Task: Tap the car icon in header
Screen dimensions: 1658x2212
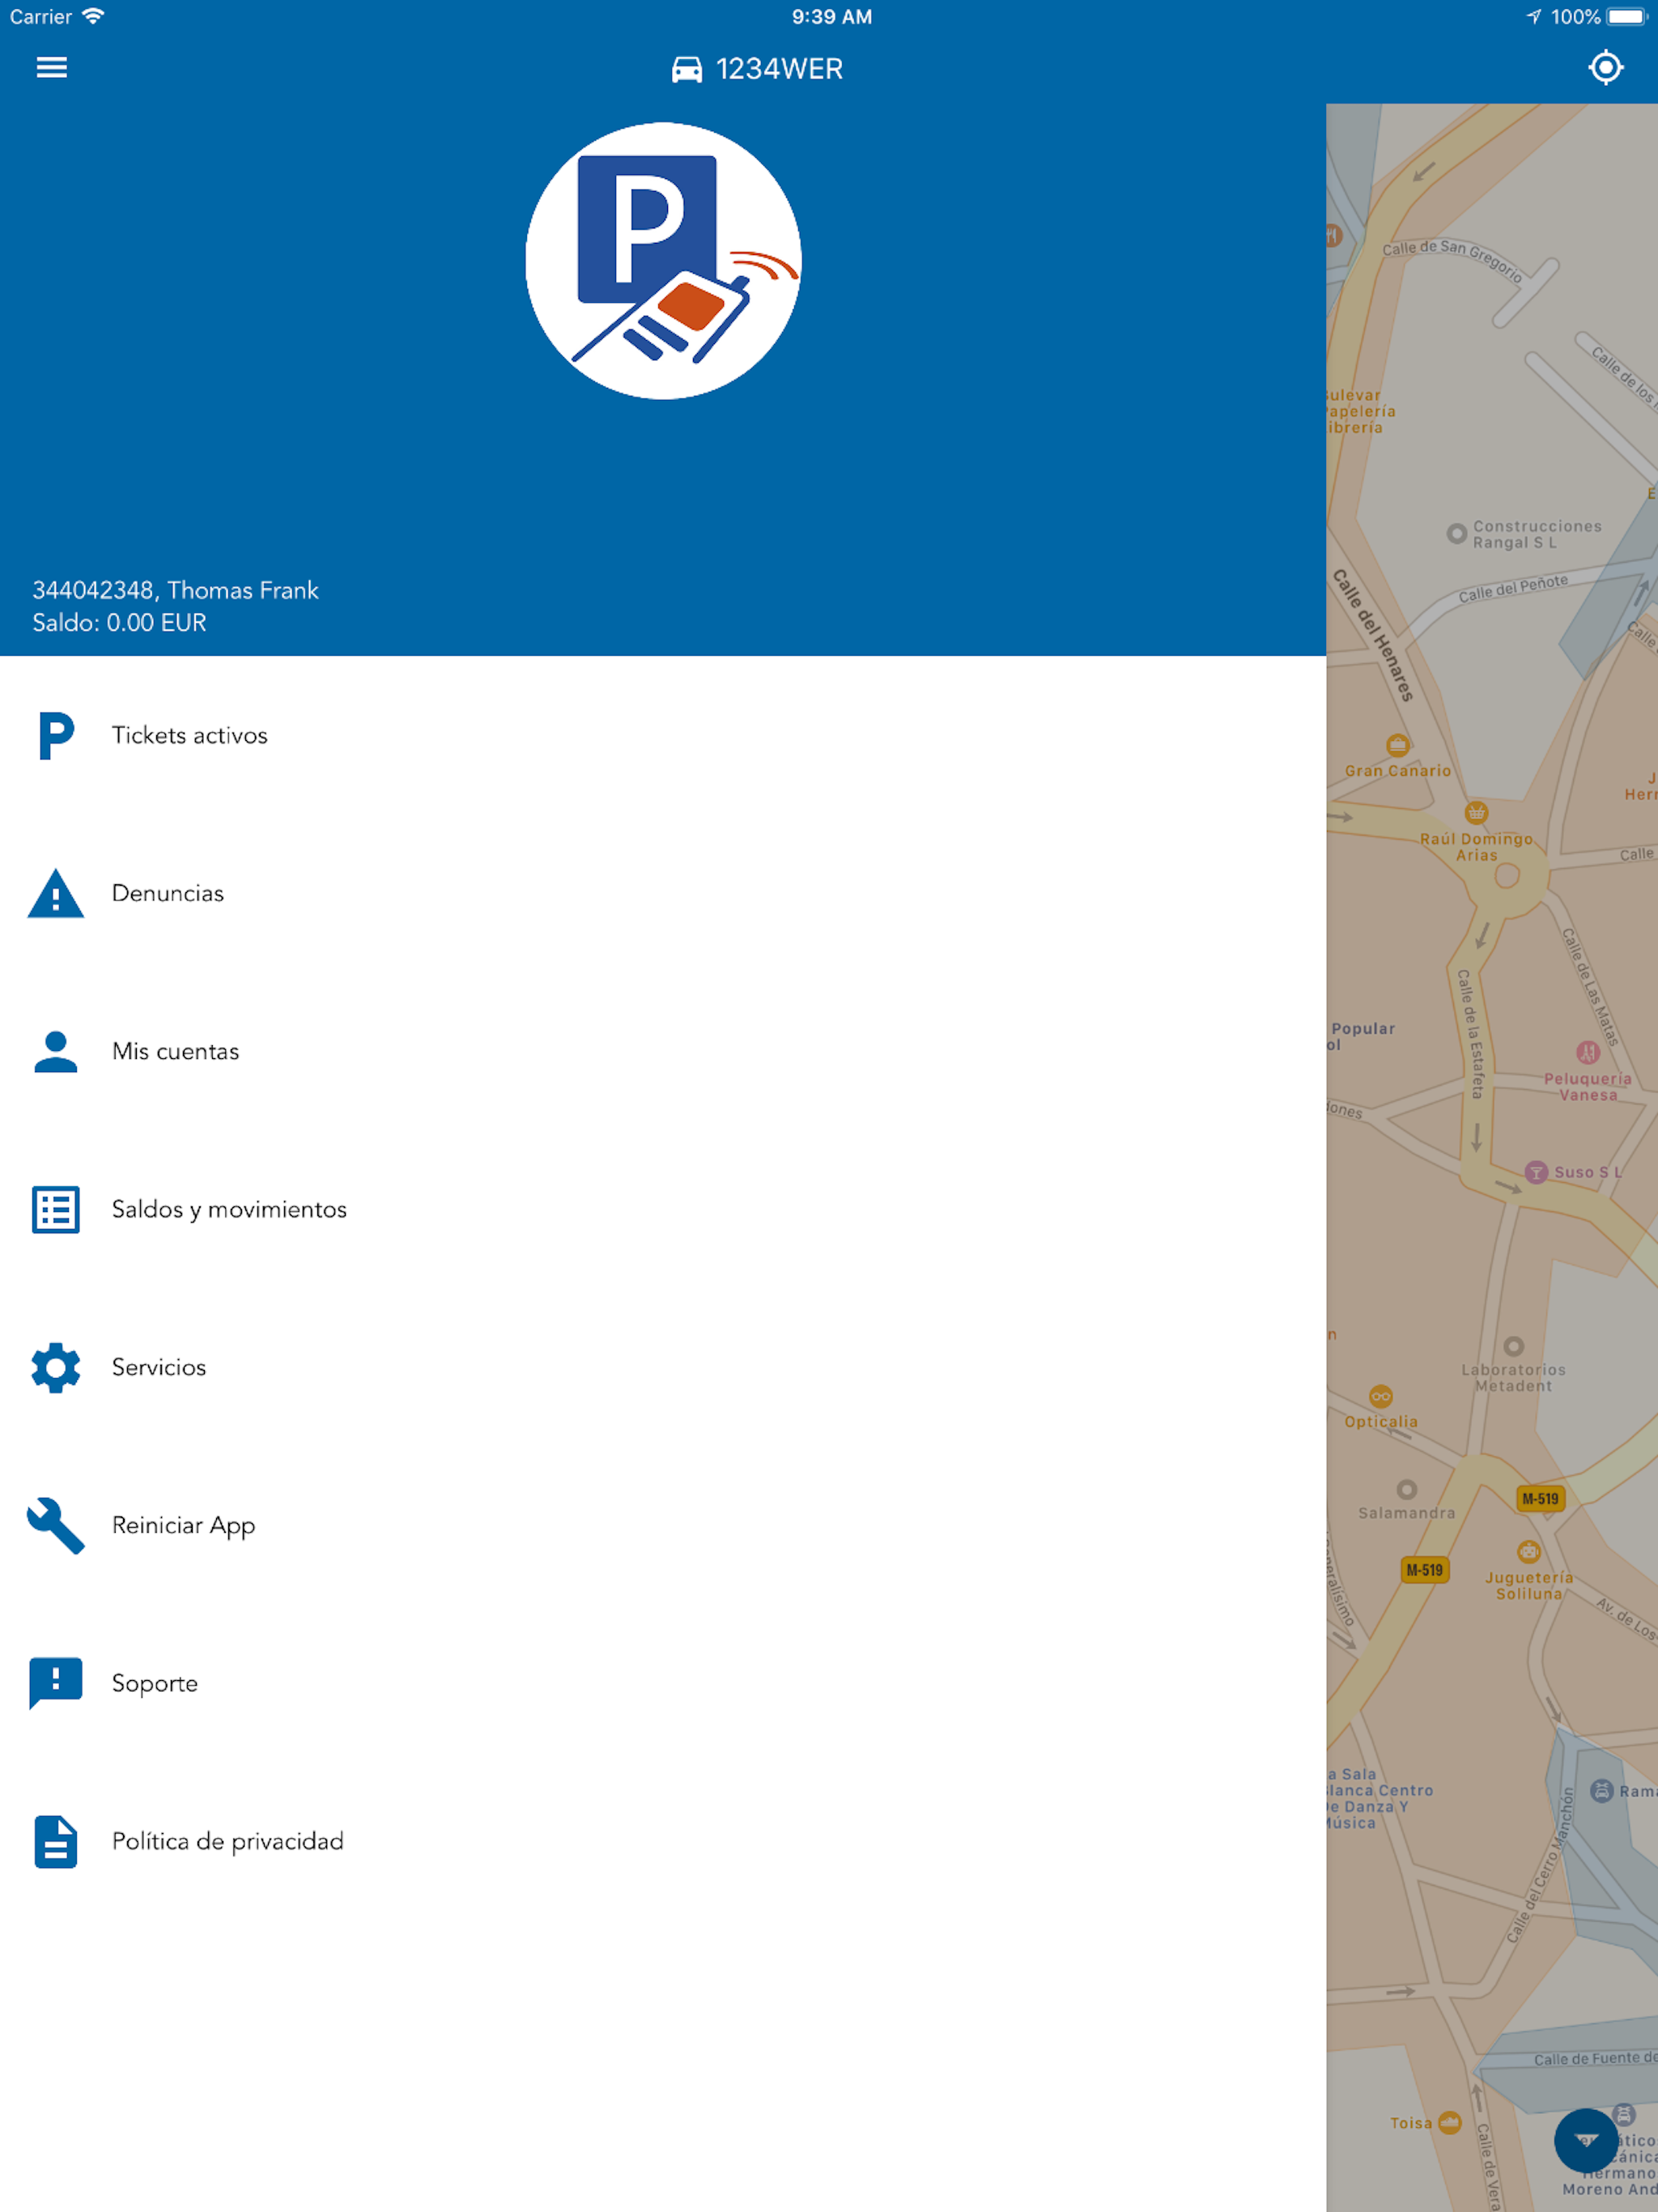Action: pos(686,69)
